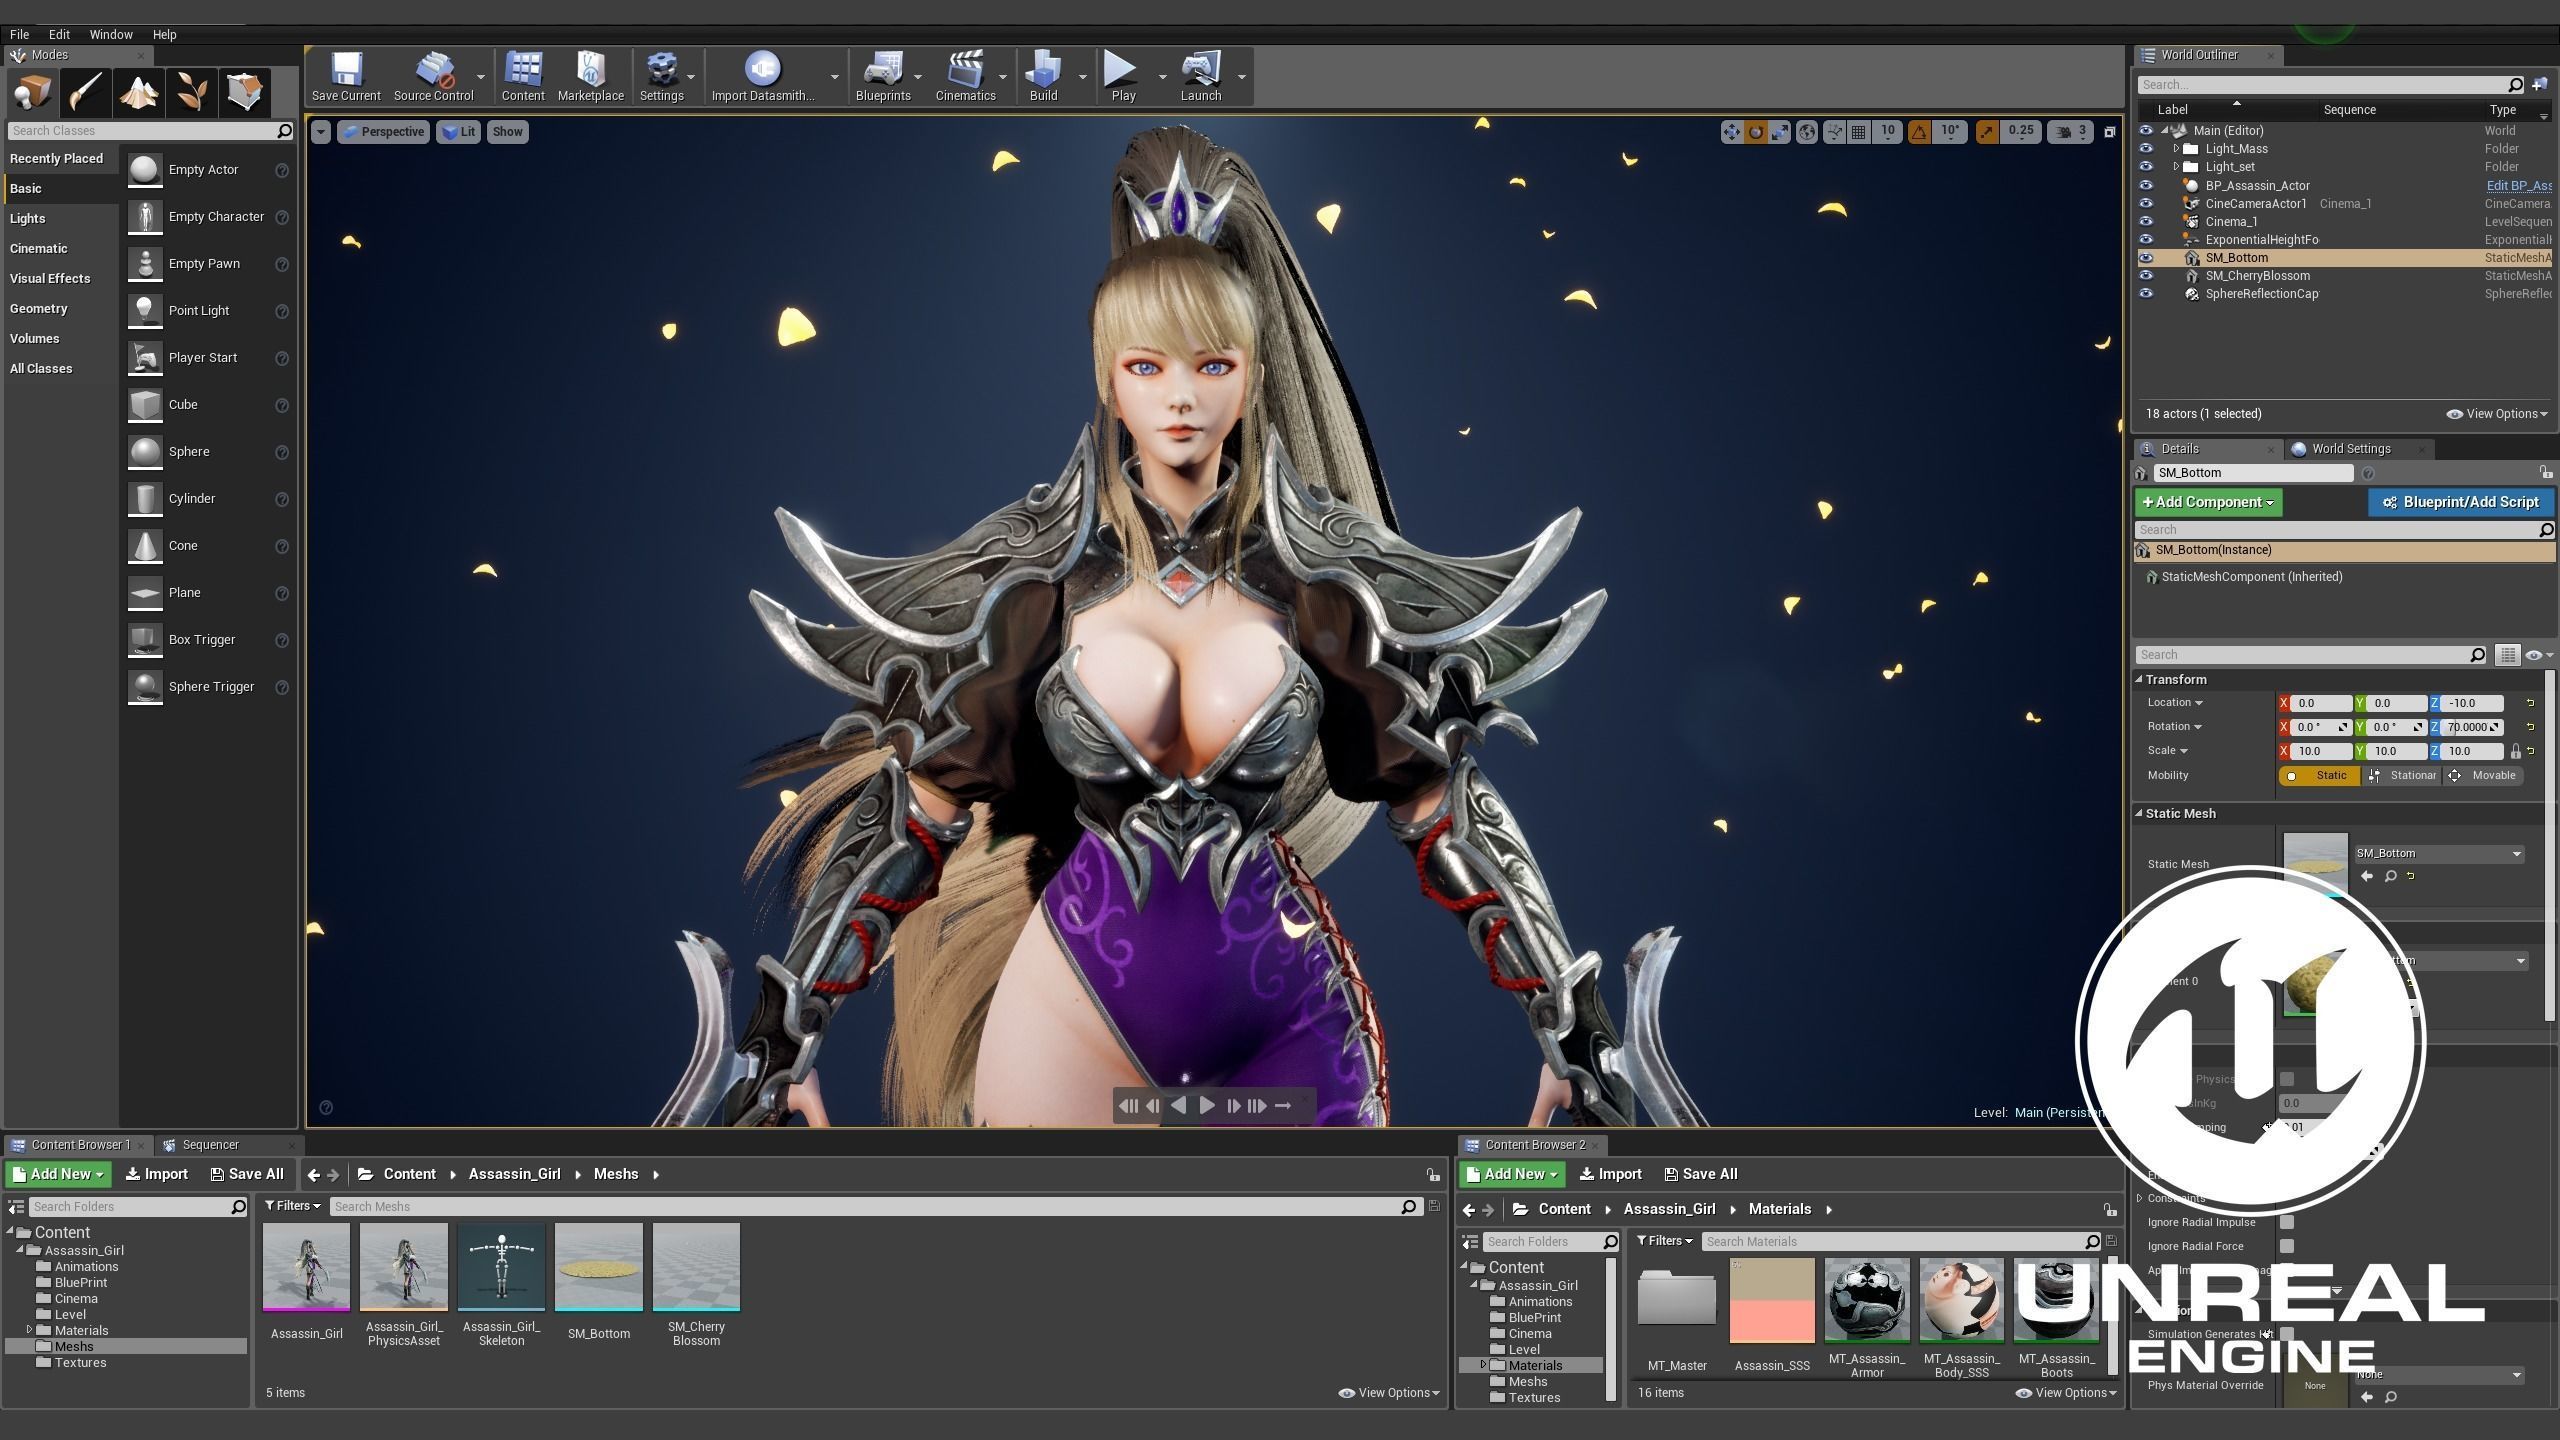Select the scale gizmo tool in viewport
The width and height of the screenshot is (2560, 1440).
coord(1780,132)
